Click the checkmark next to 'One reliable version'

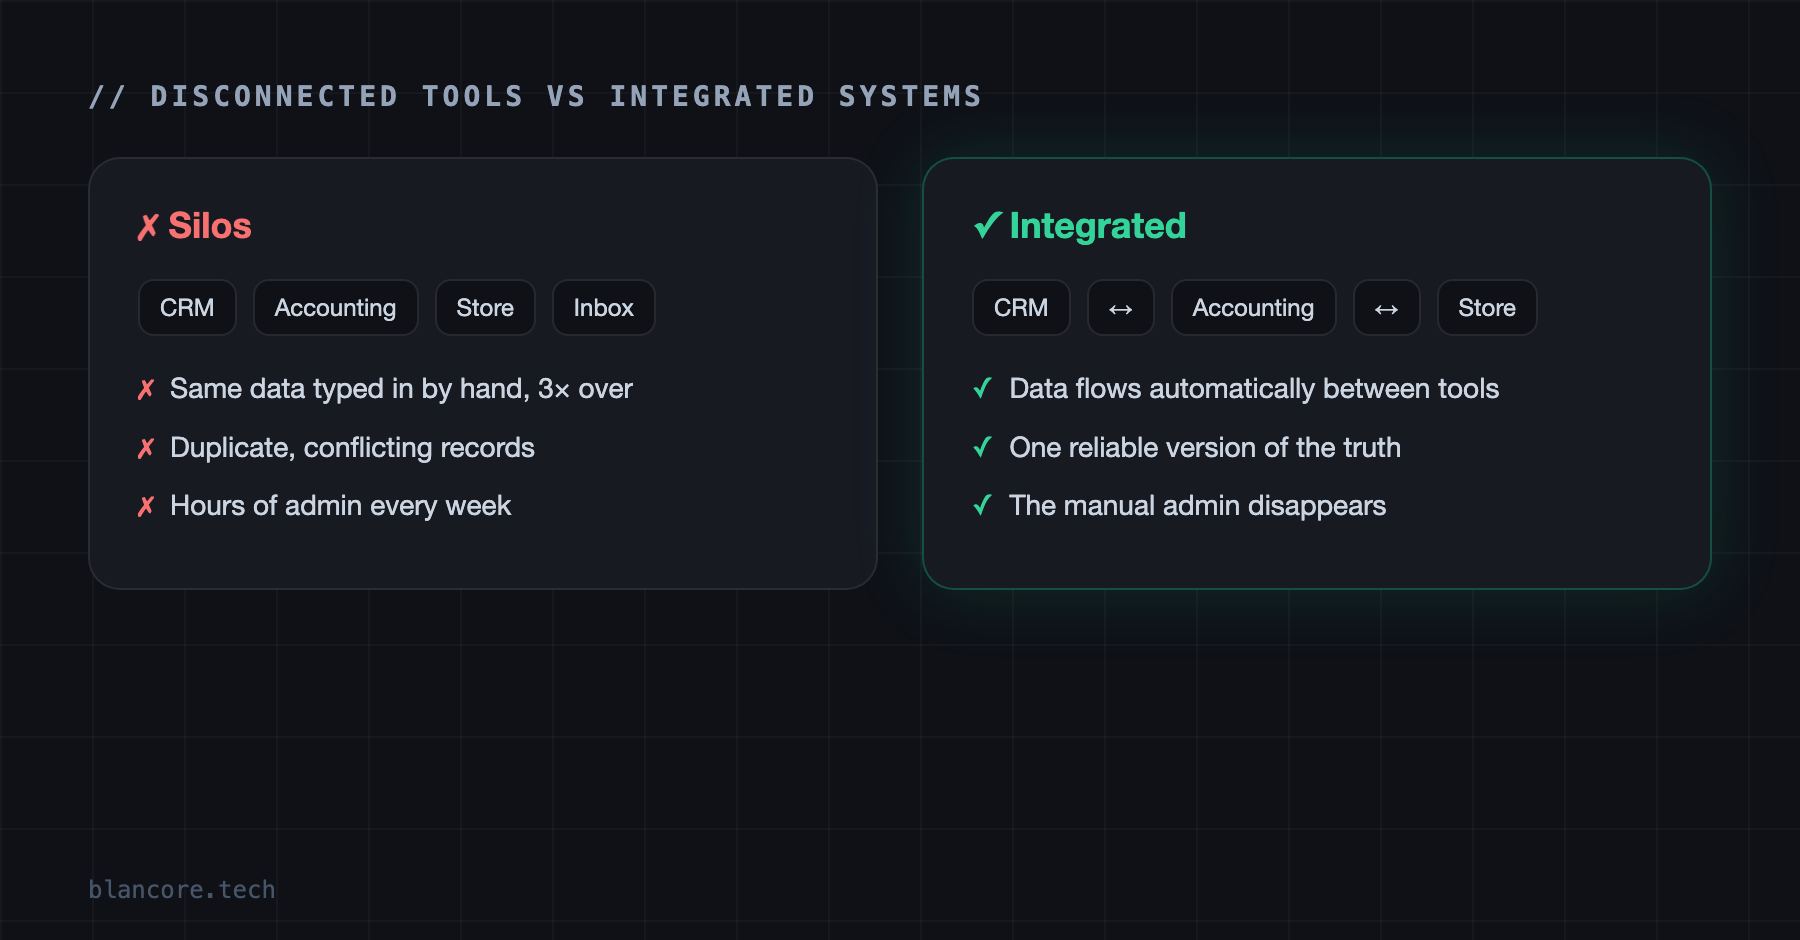click(983, 447)
